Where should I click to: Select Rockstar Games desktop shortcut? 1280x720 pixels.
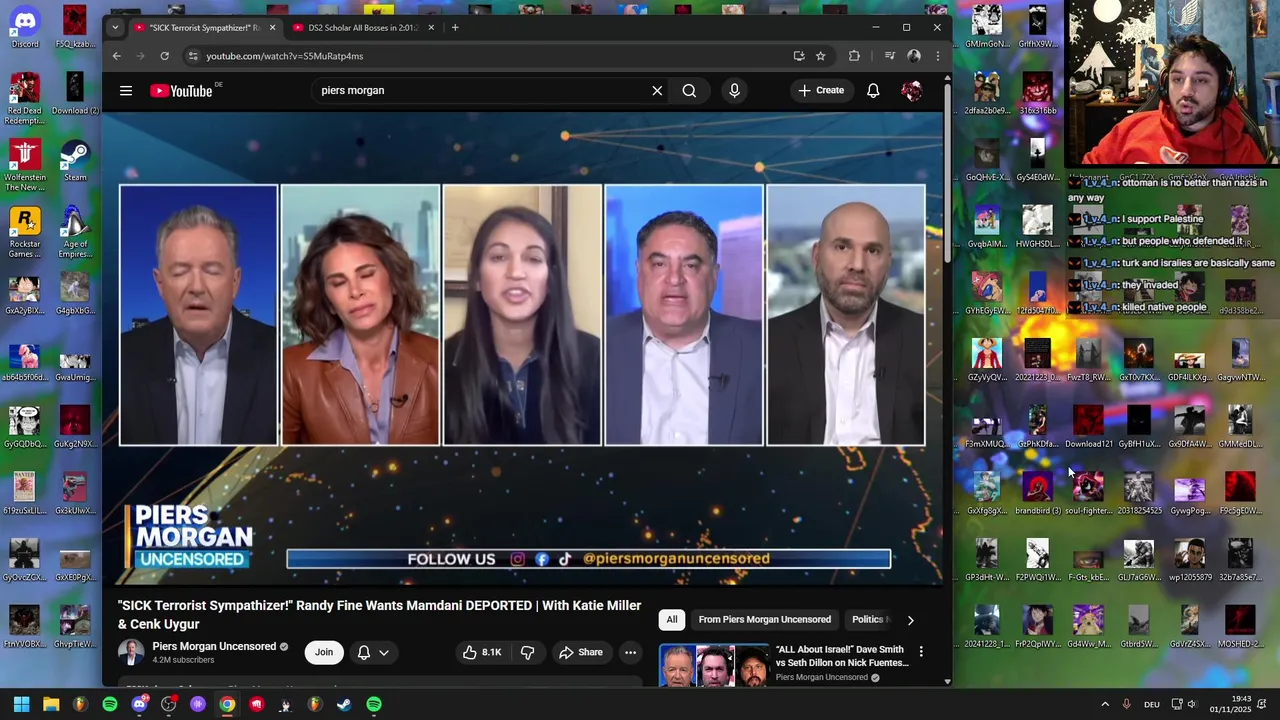tap(25, 232)
